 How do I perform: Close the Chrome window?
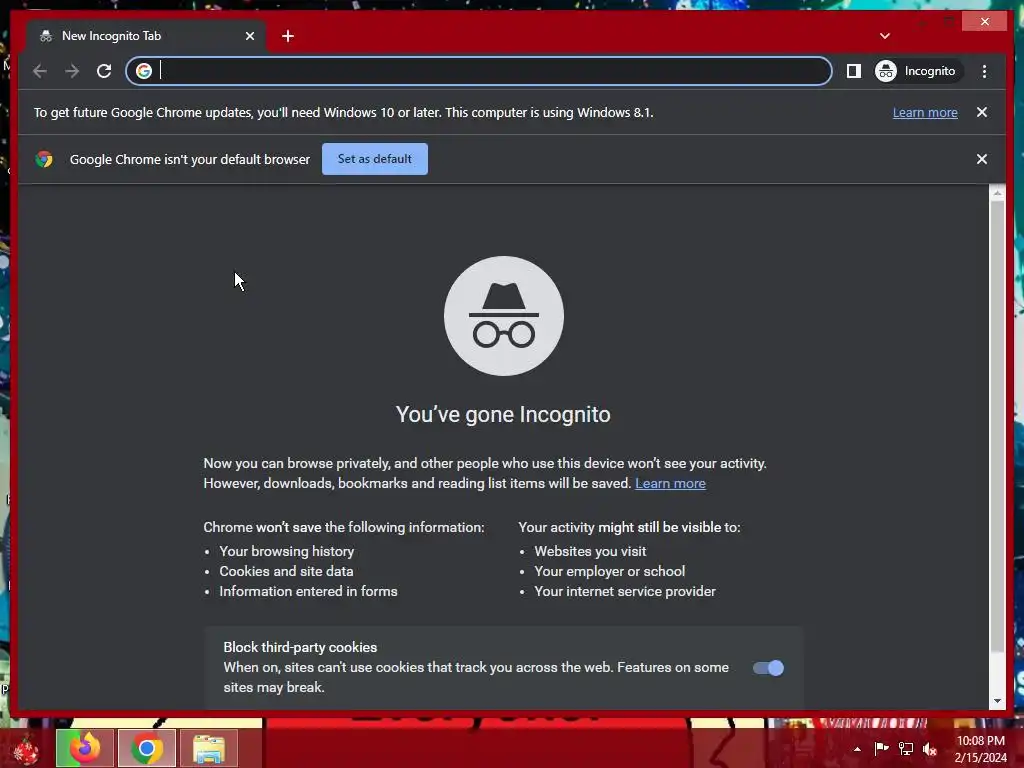click(985, 22)
